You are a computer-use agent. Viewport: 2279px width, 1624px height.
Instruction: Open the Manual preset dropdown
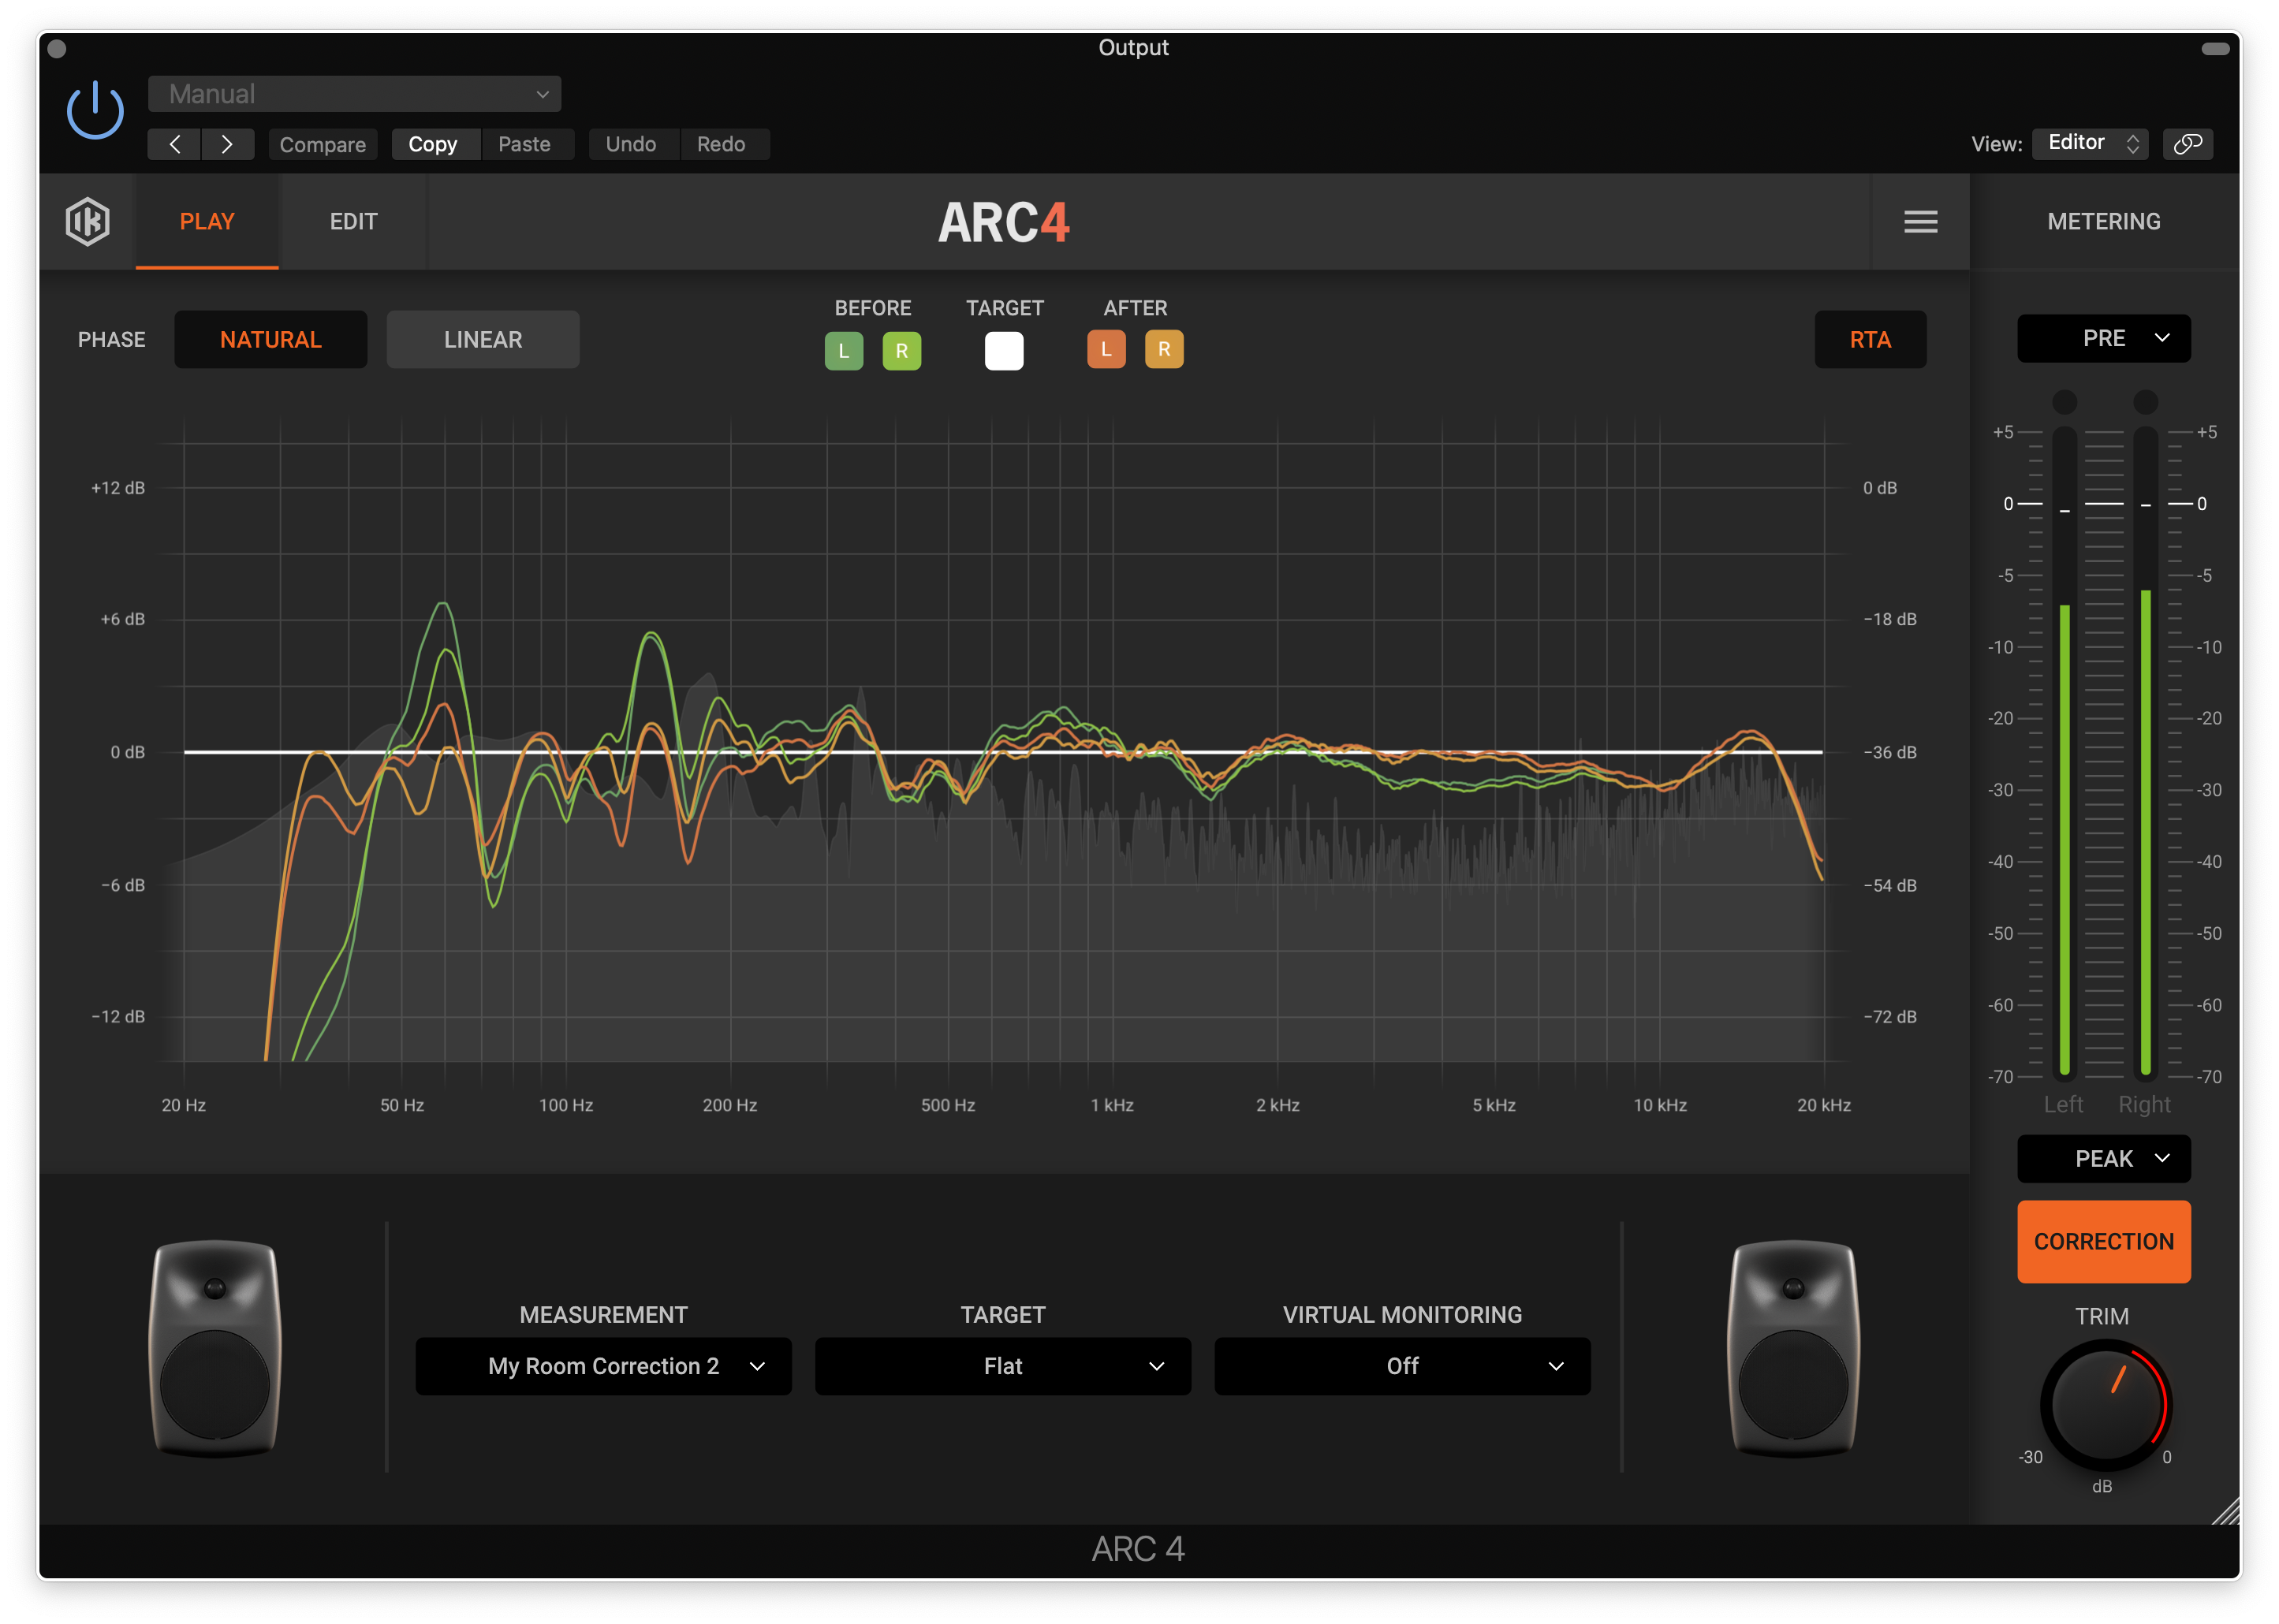pyautogui.click(x=355, y=94)
